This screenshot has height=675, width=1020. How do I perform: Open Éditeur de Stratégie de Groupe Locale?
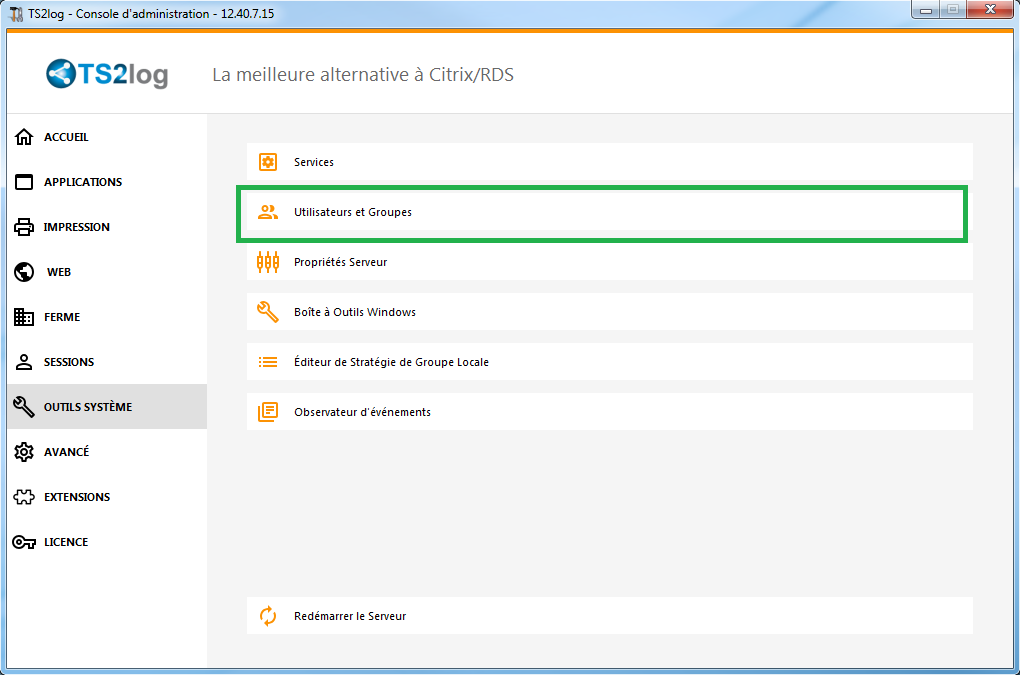coord(610,362)
